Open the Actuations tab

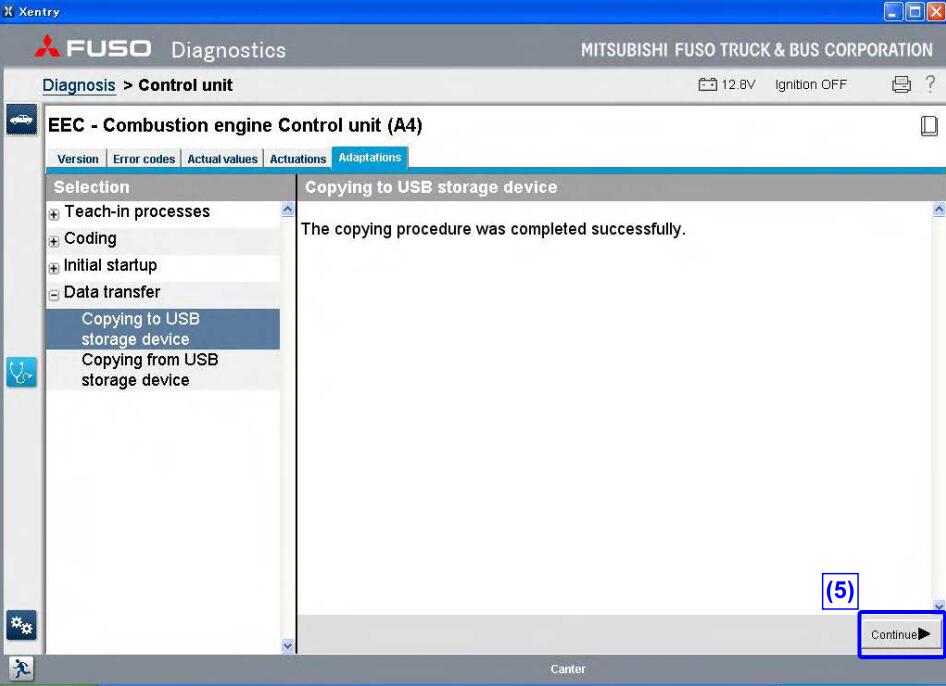tap(297, 159)
